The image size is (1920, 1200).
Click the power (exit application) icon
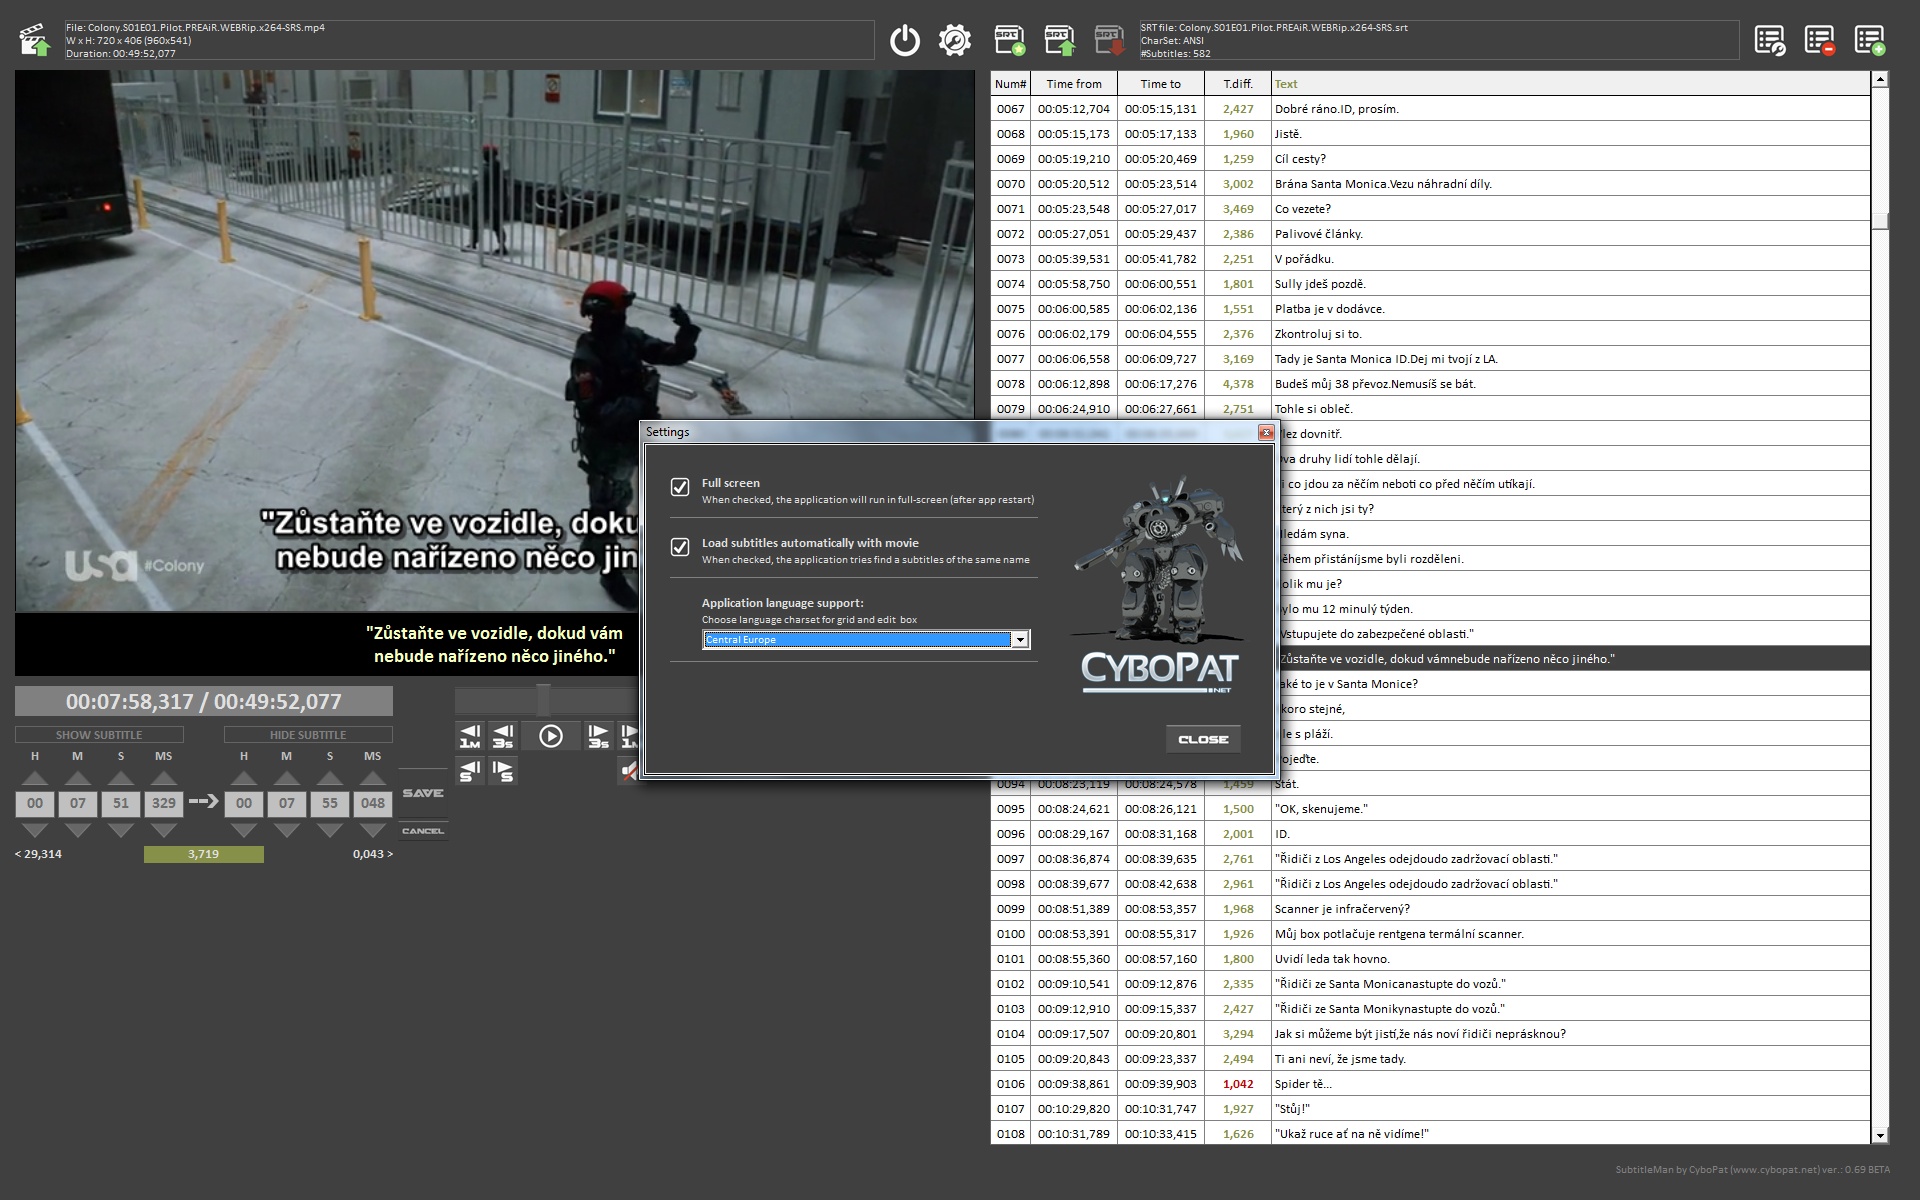[x=905, y=40]
